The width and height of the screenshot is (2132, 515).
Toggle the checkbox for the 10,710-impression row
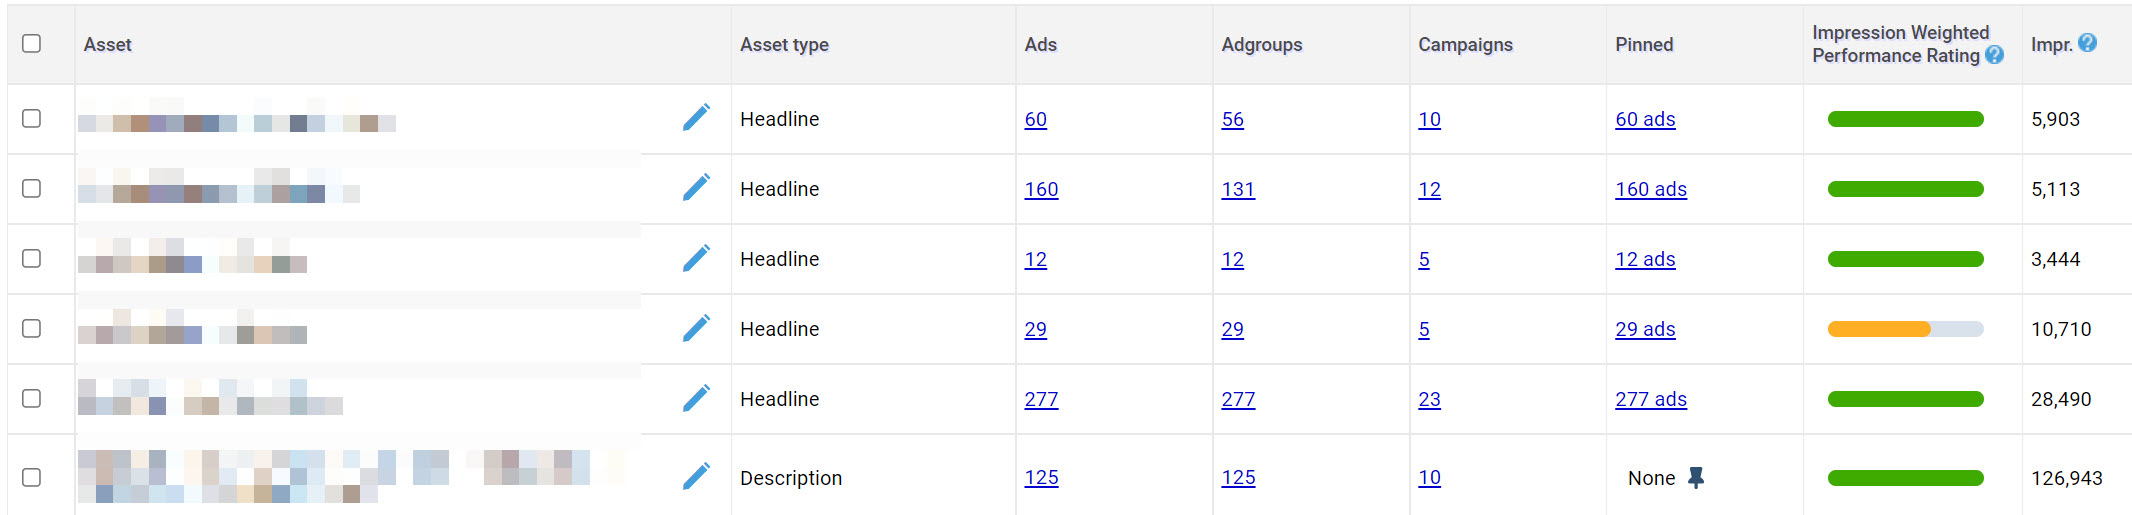(32, 328)
